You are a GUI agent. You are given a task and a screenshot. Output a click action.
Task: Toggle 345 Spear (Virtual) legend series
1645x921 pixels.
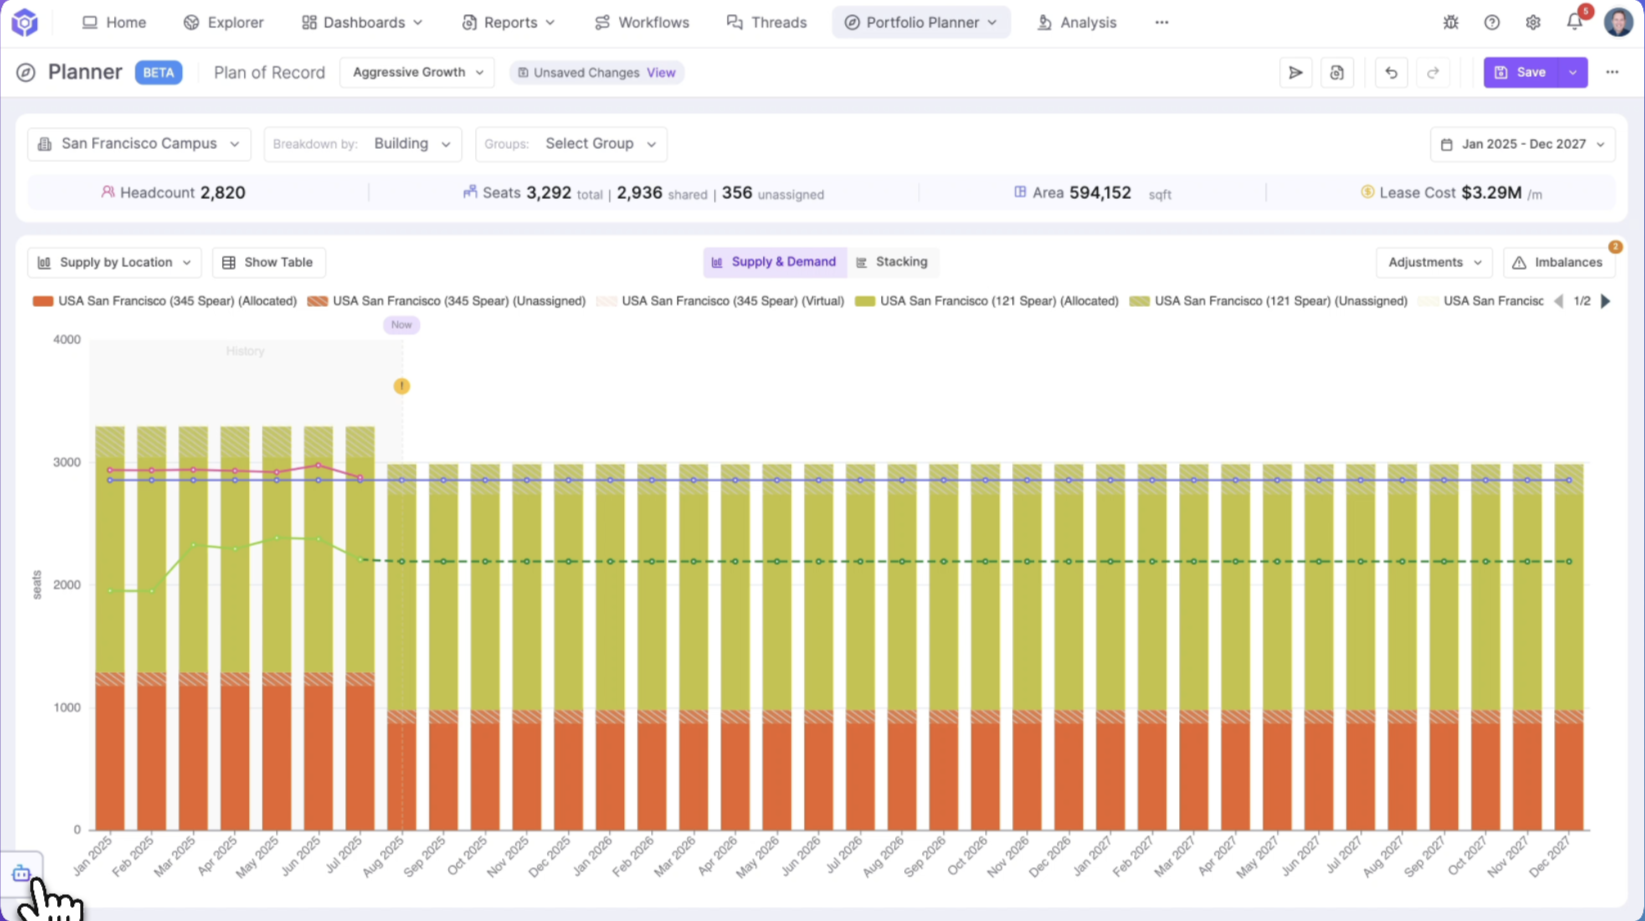[x=720, y=301]
